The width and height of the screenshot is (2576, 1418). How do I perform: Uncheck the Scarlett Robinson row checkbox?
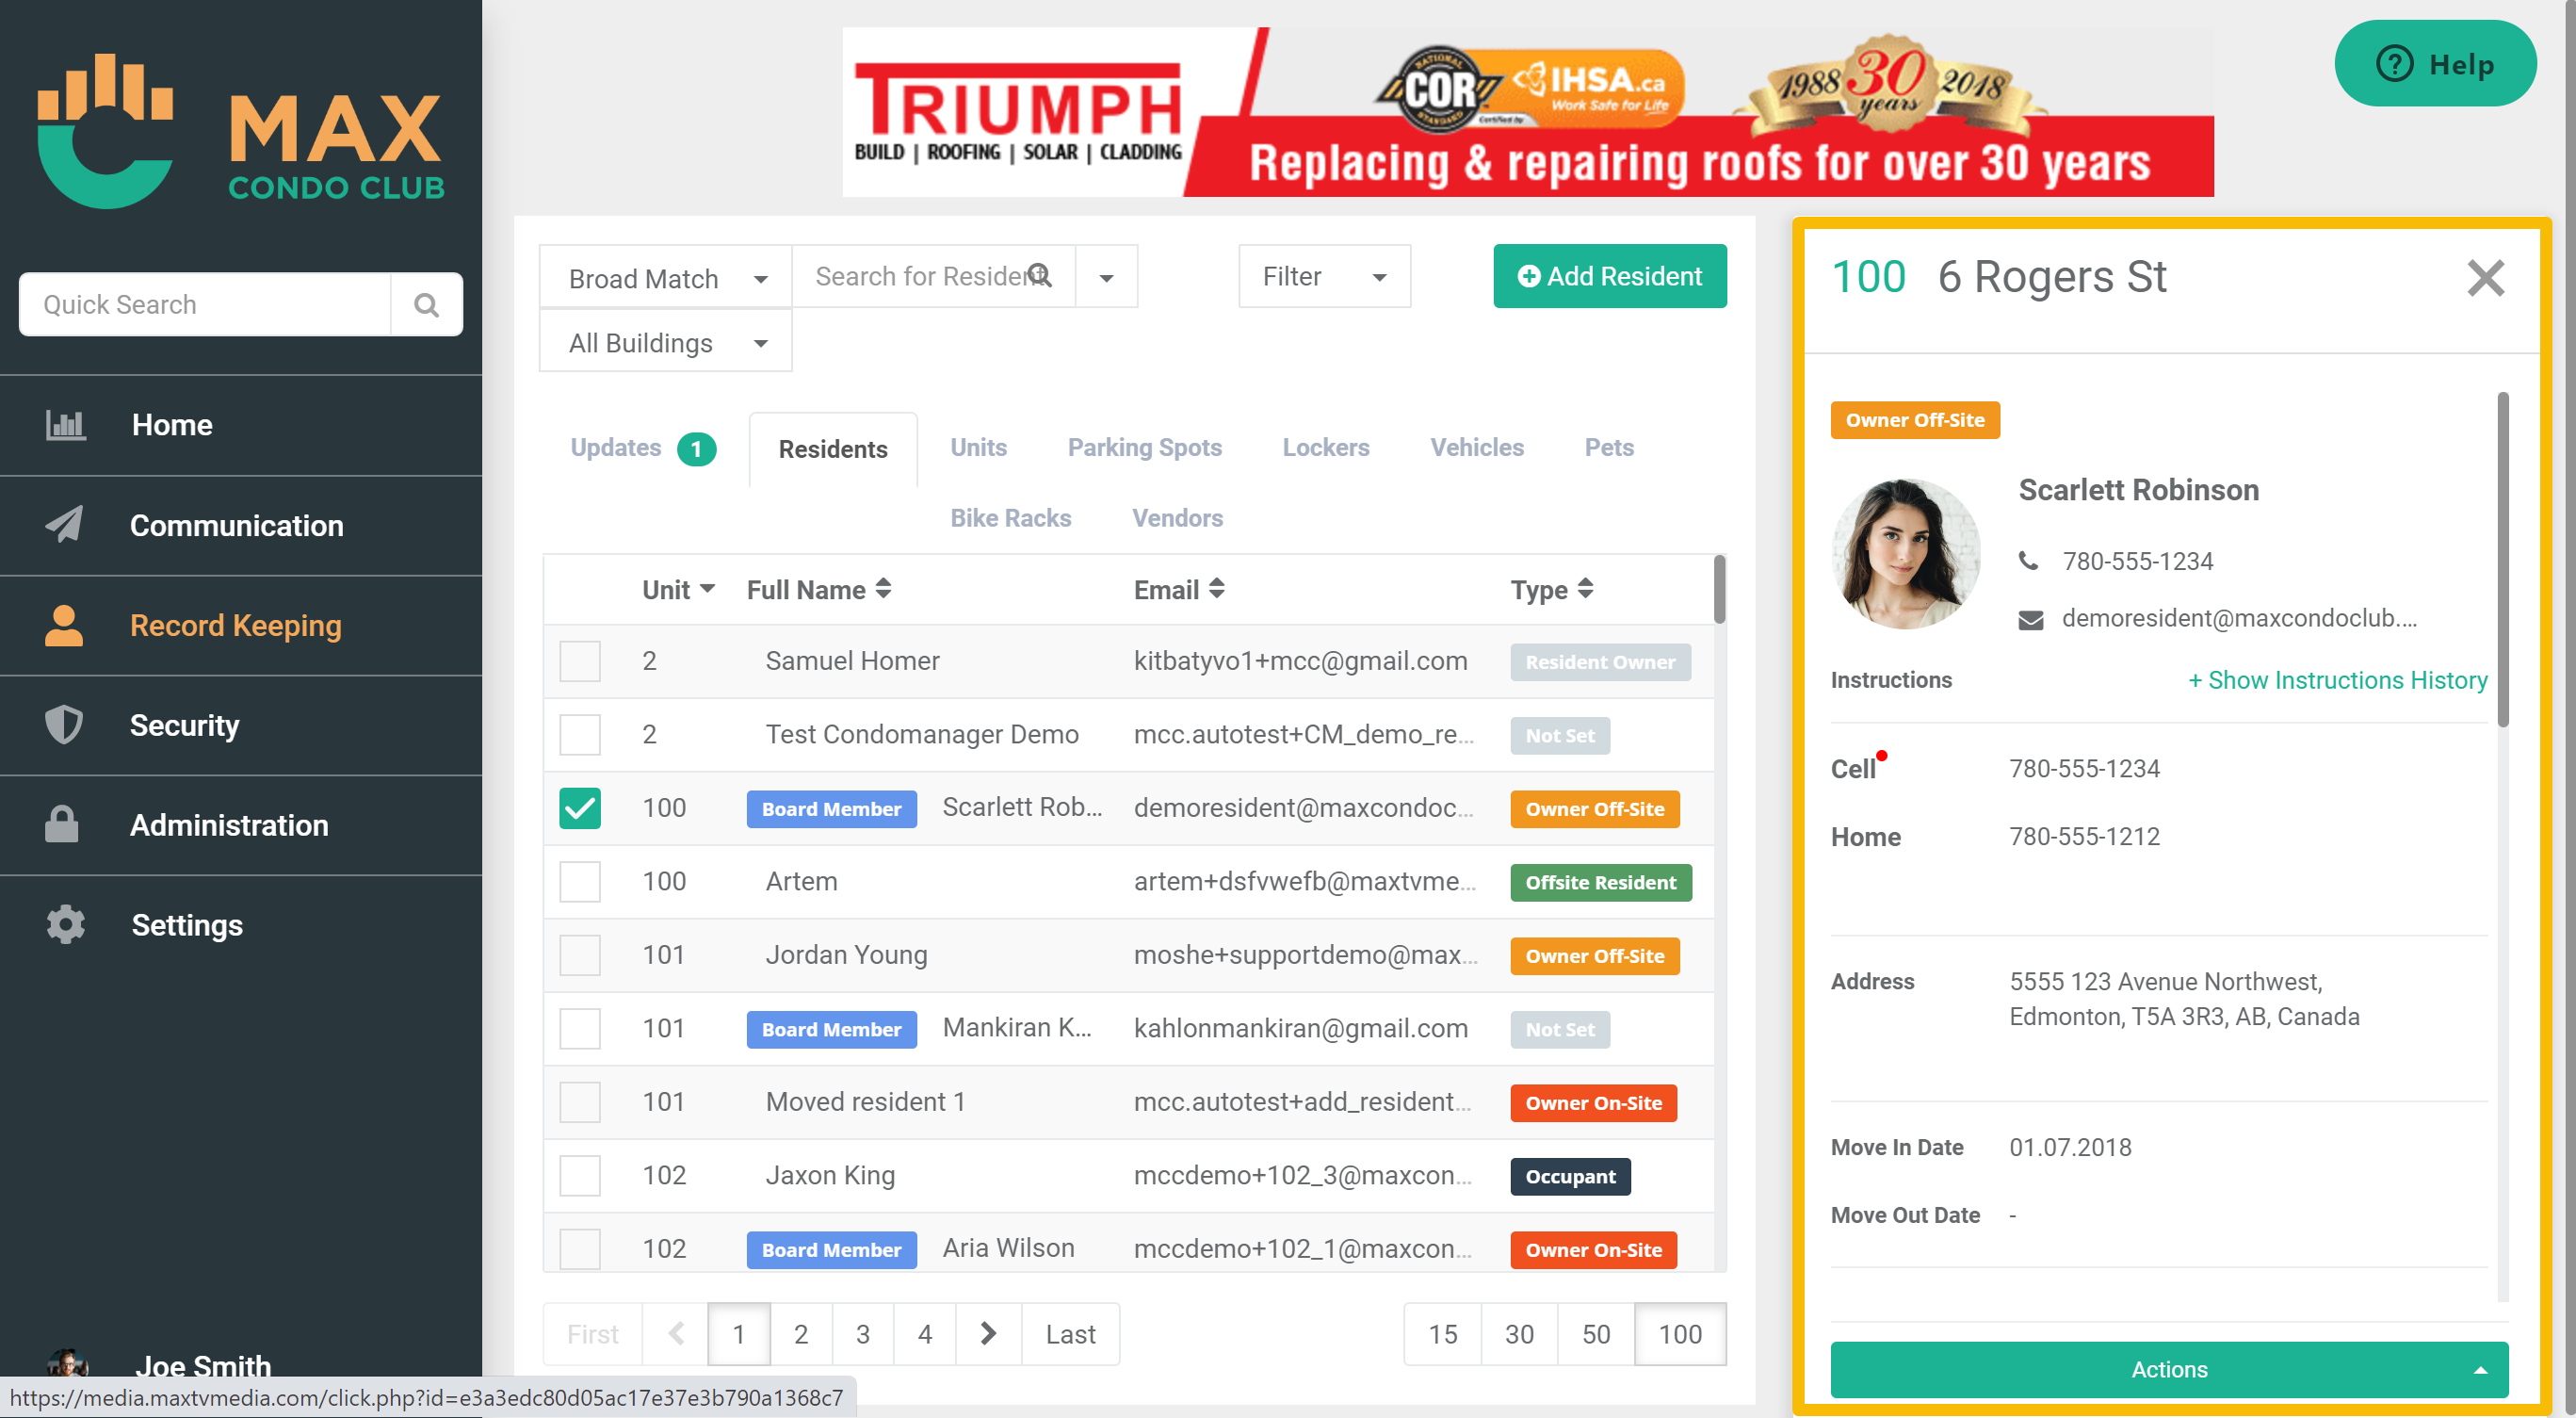click(580, 808)
